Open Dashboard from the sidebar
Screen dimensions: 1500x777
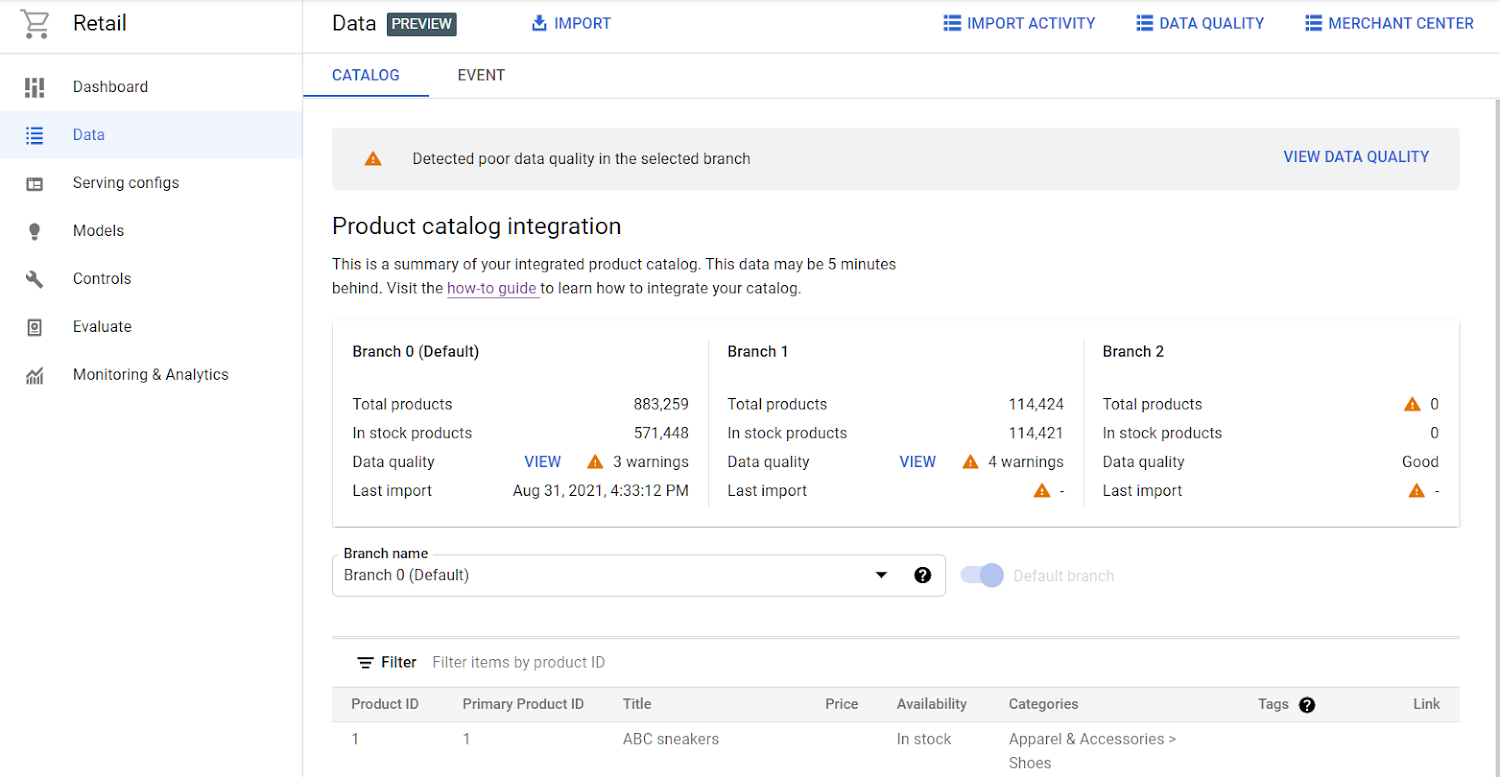151,87
